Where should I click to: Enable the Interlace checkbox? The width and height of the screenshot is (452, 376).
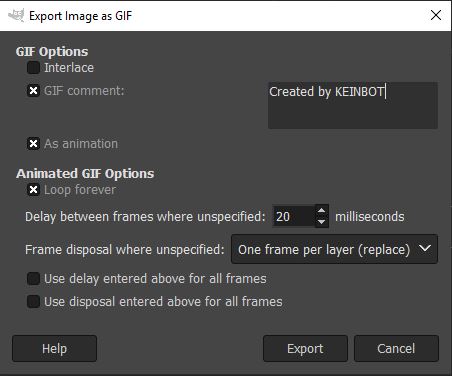click(33, 68)
